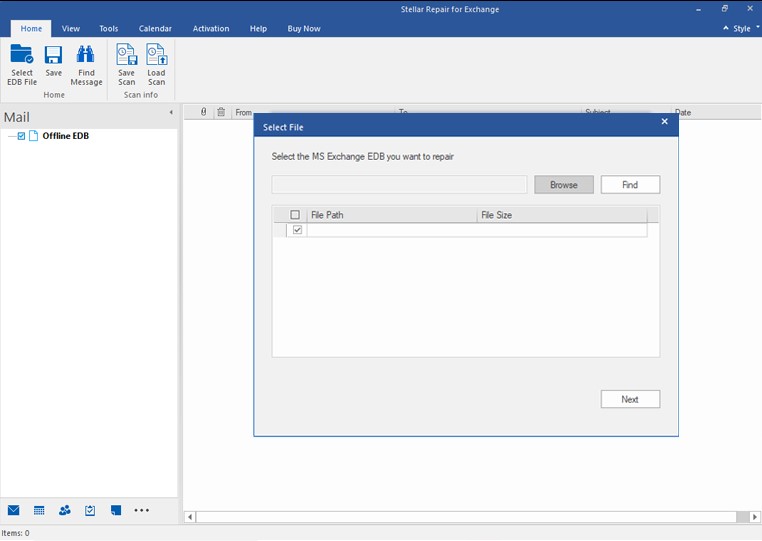Toggle the Offline EDB checkbox

click(21, 136)
